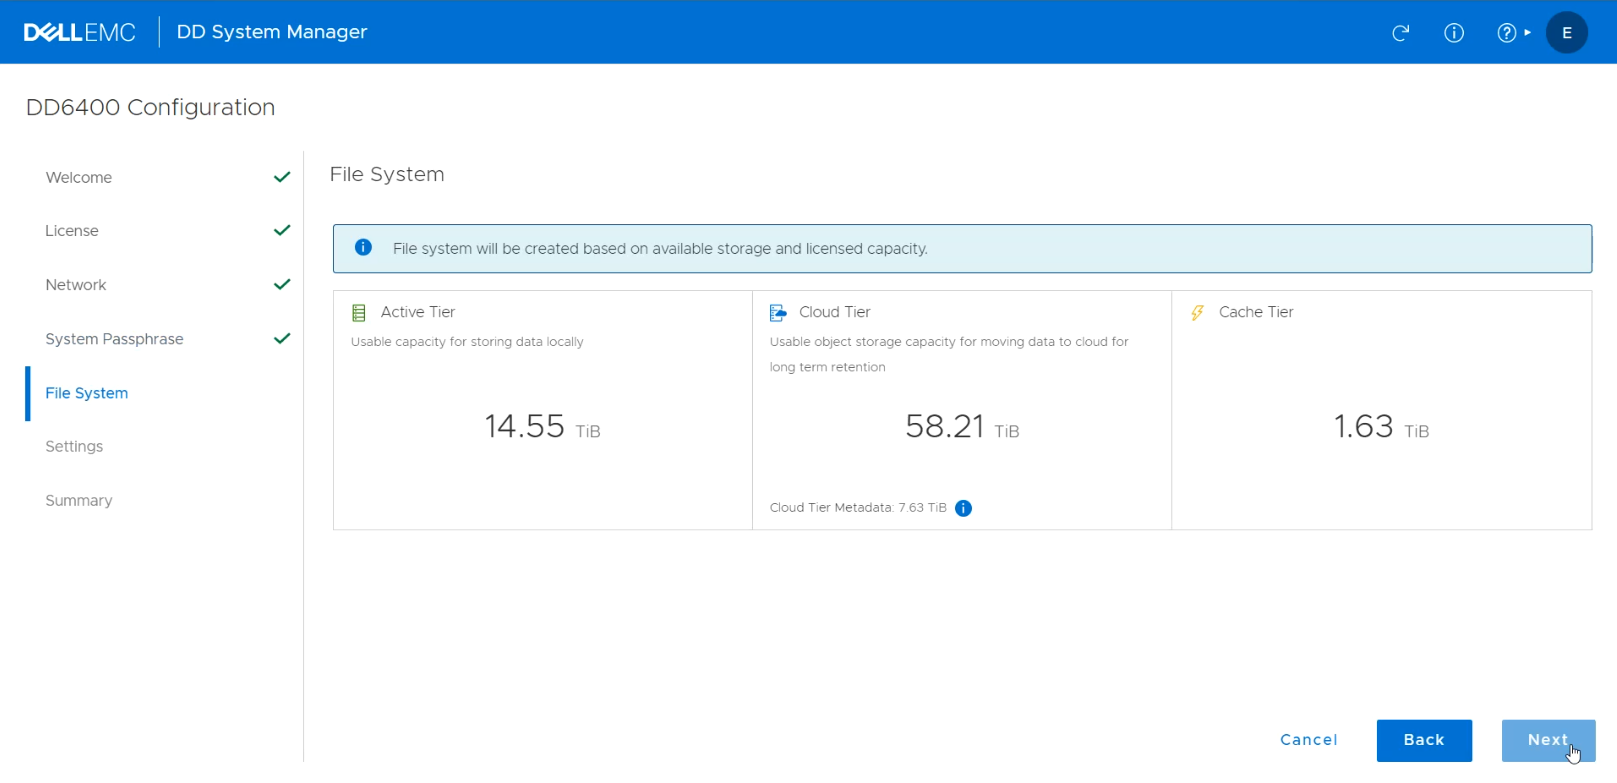This screenshot has height=783, width=1617.
Task: Click the Network step checkmark
Action: [282, 284]
